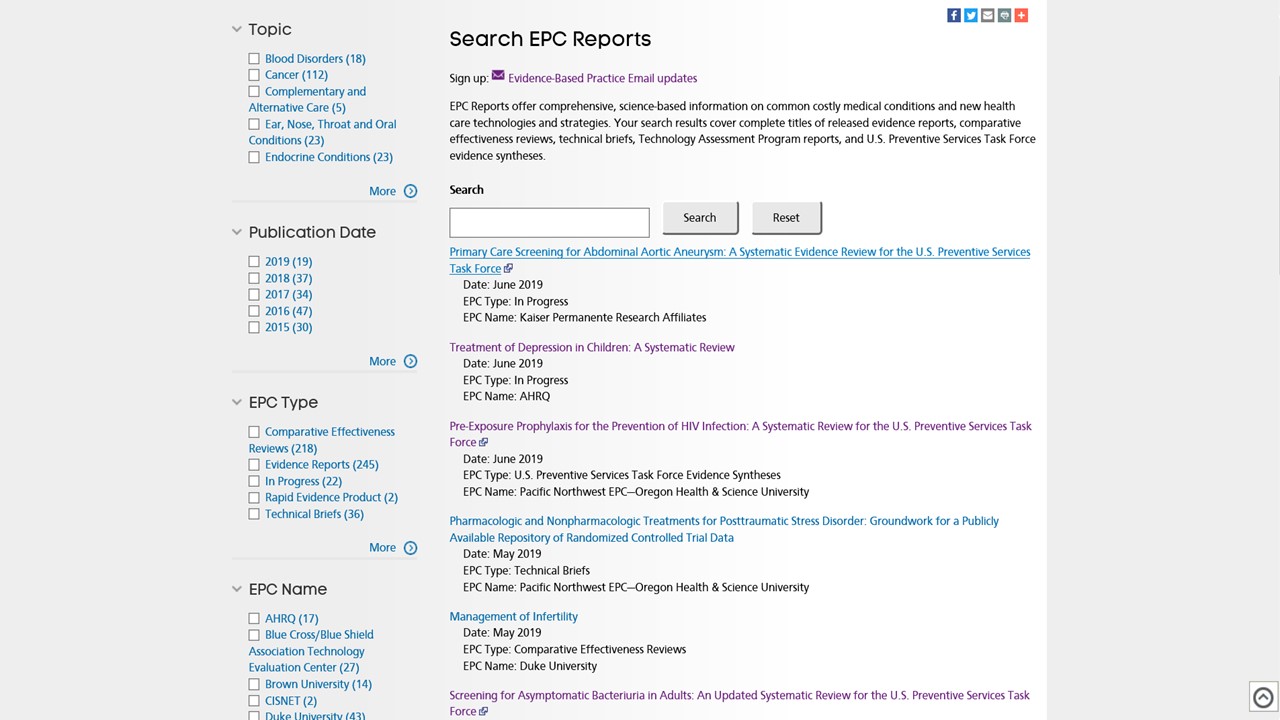Collapse the EPC Name section chevron
The width and height of the screenshot is (1280, 720).
click(x=237, y=589)
